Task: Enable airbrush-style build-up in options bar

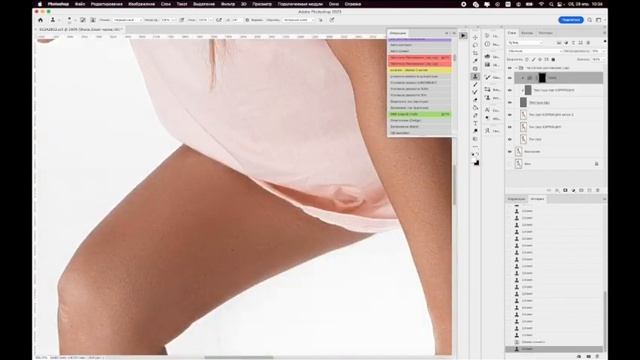Action: click(x=219, y=20)
